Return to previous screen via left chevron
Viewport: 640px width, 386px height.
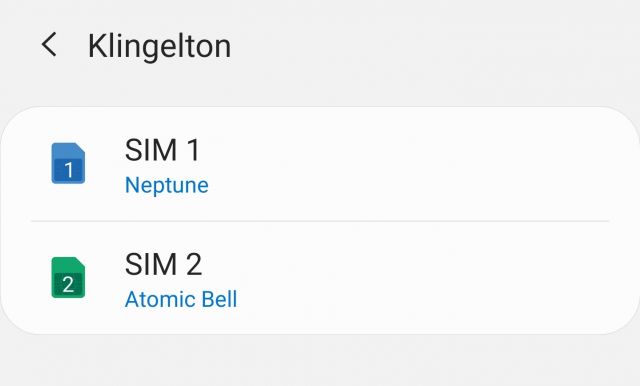pos(49,44)
